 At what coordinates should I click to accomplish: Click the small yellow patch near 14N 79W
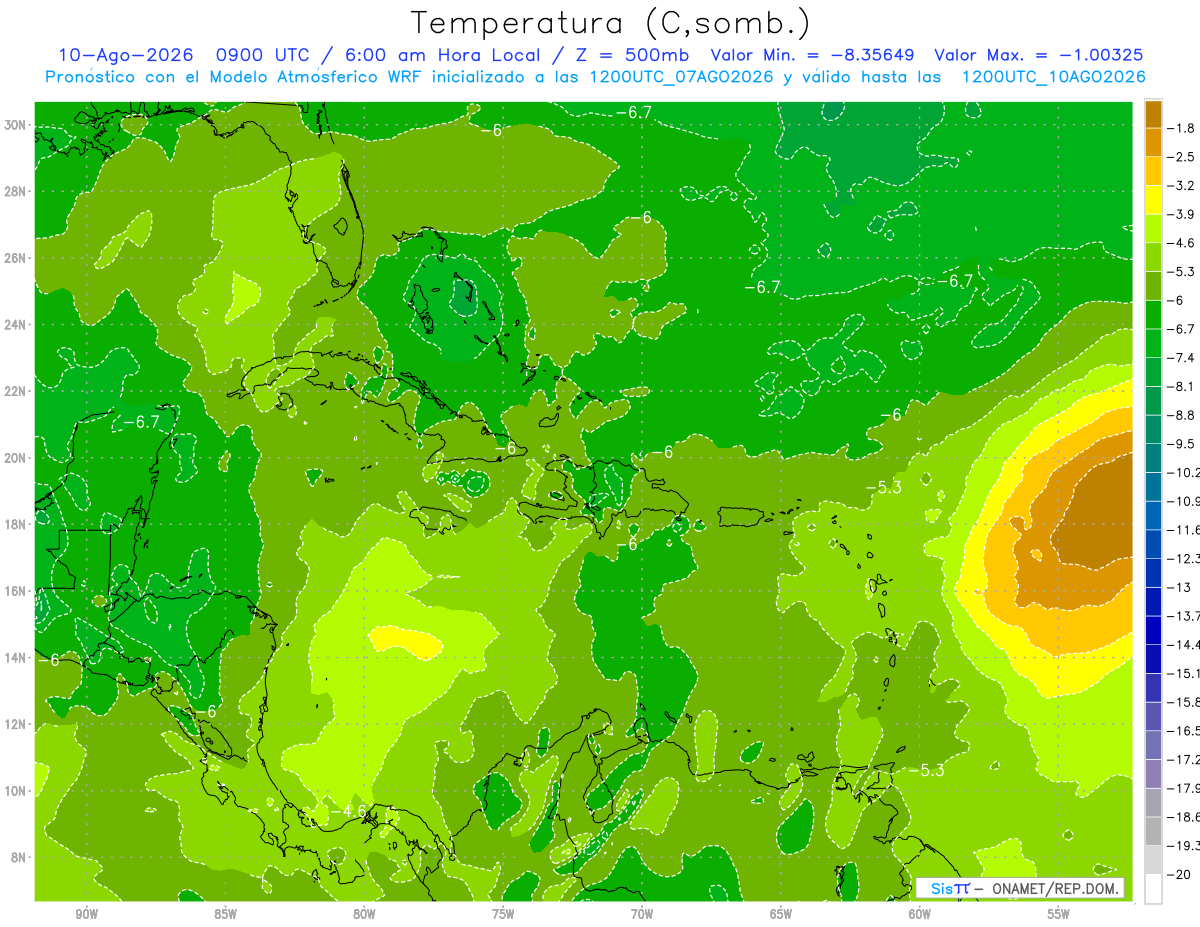coord(405,640)
